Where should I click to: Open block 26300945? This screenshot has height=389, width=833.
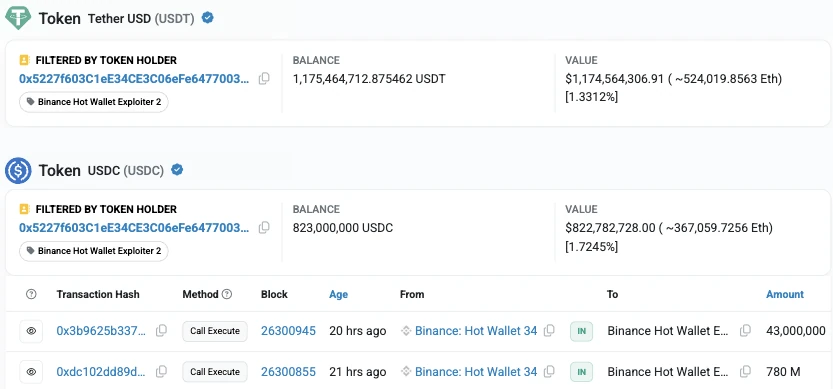click(288, 331)
